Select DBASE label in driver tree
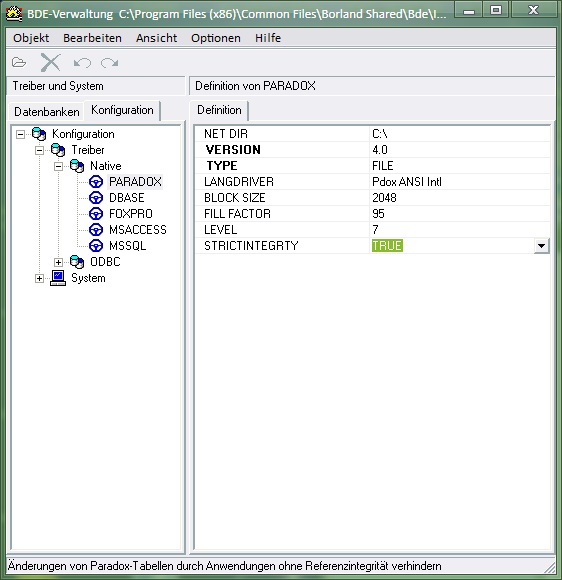Viewport: 562px width, 580px height. pos(127,198)
